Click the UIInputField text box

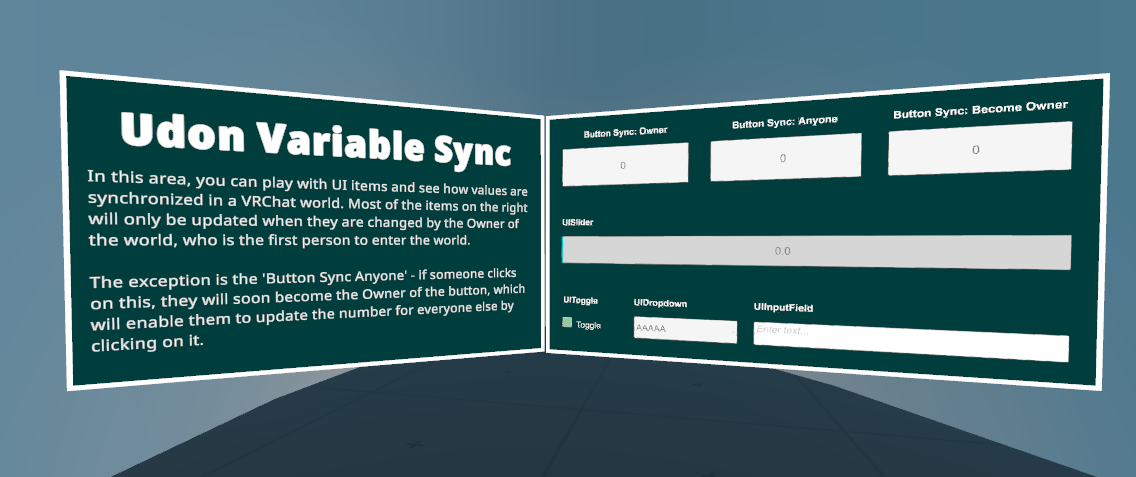pos(911,341)
